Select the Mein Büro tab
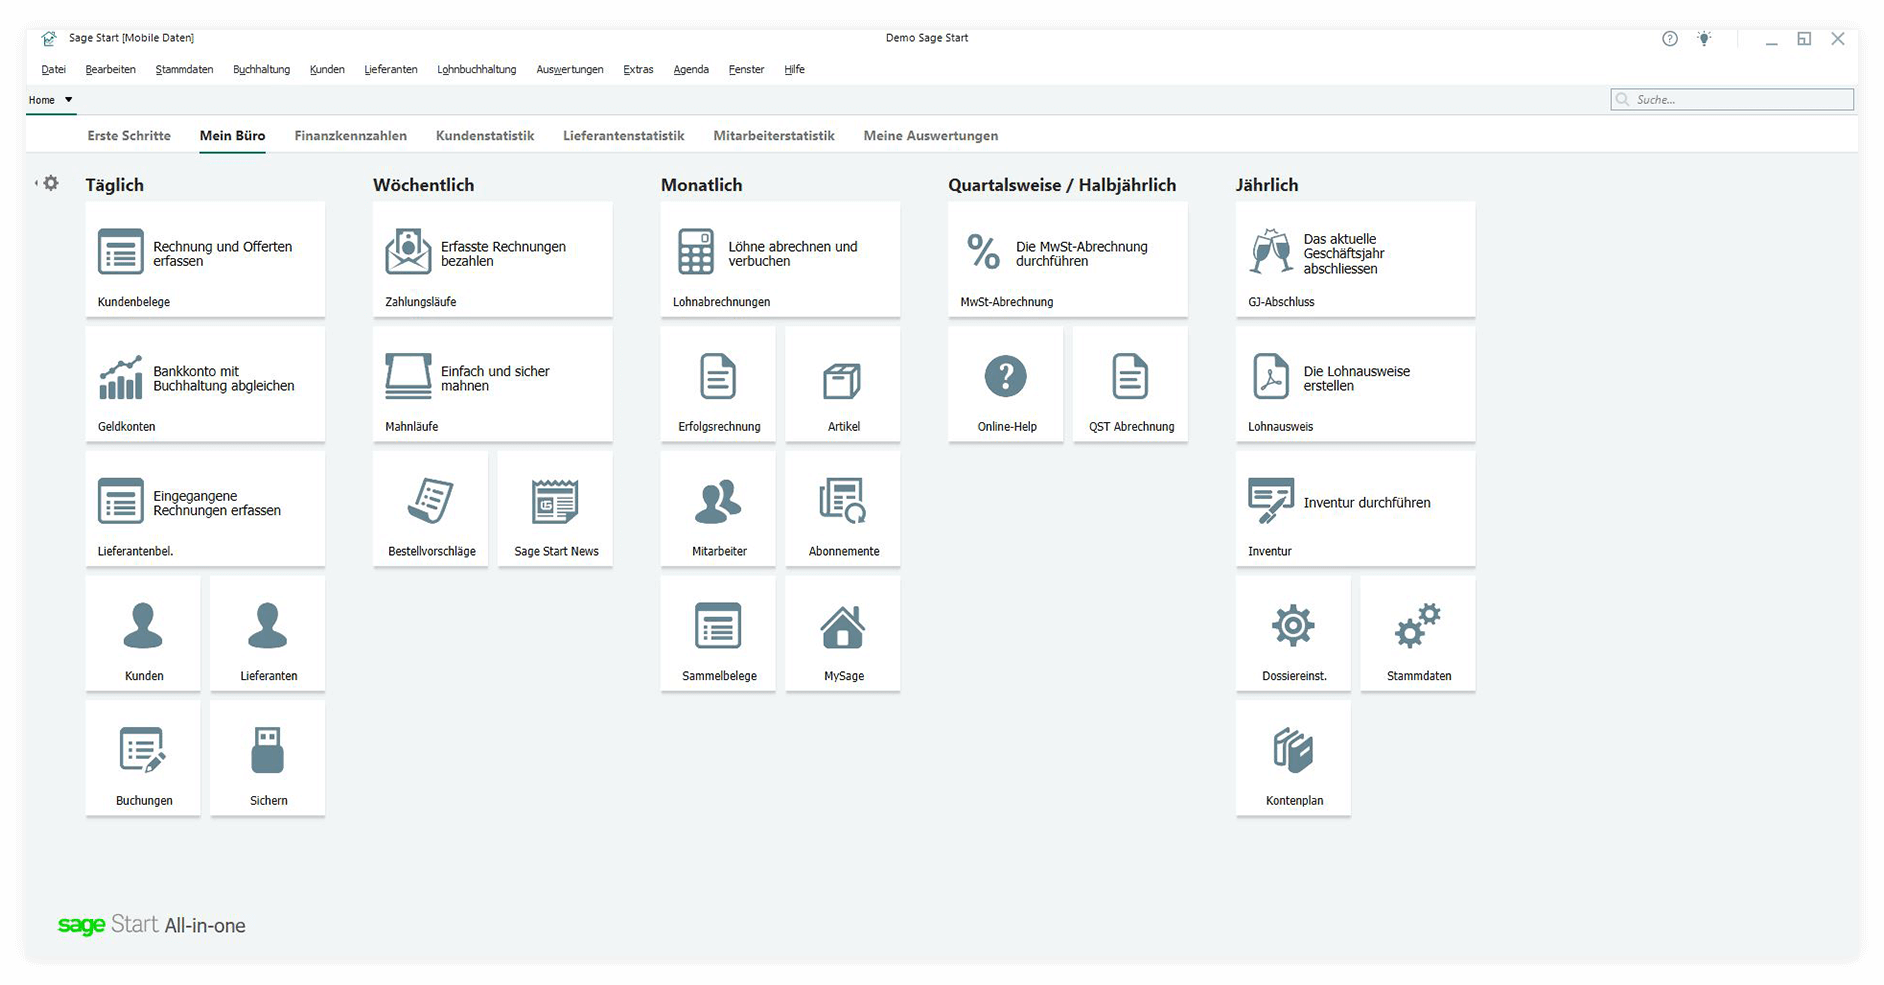This screenshot has height=985, width=1884. point(232,136)
